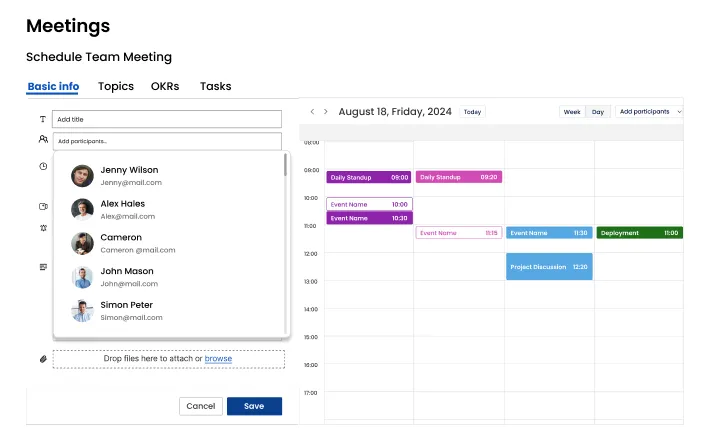Open the Topics tab
710x445 pixels.
point(116,87)
